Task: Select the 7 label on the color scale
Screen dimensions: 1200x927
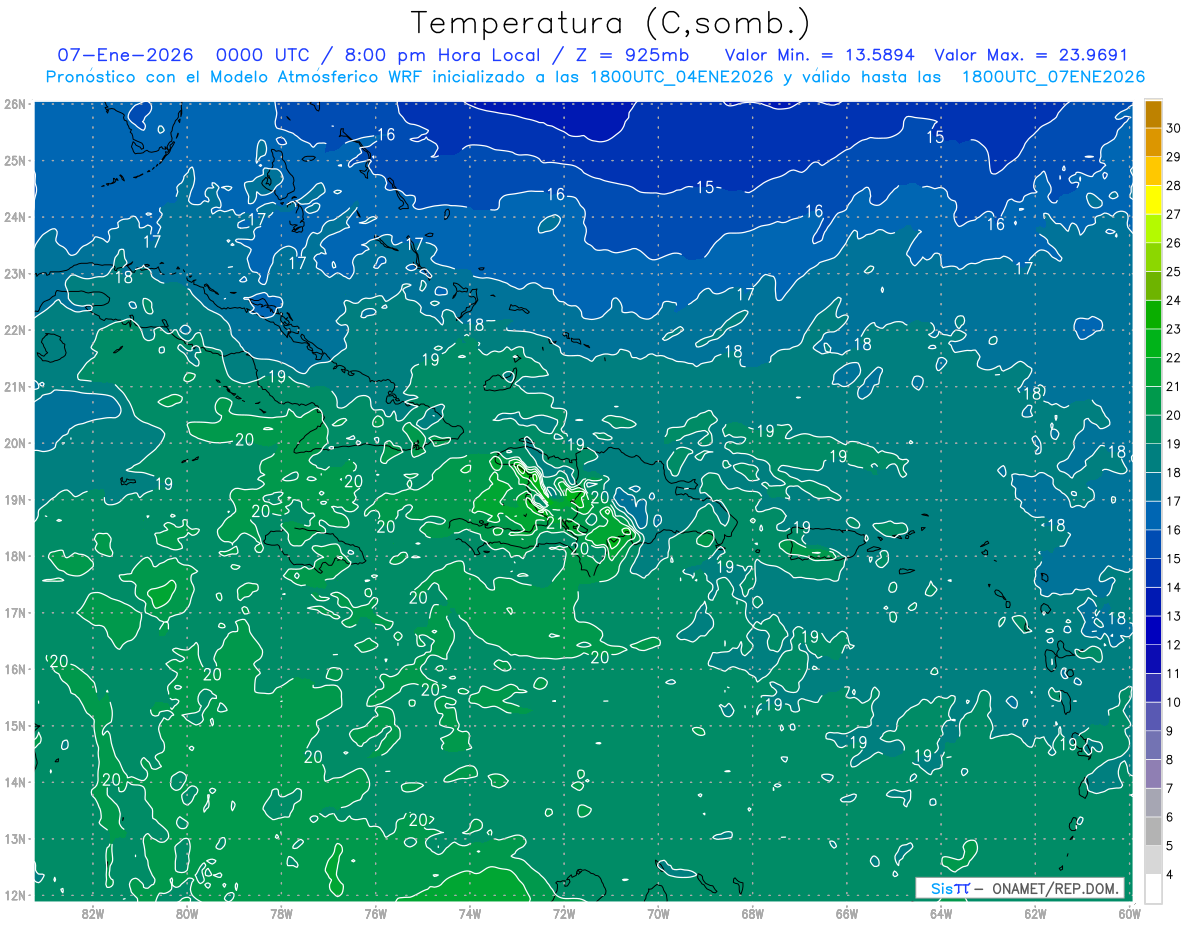Action: point(1170,788)
